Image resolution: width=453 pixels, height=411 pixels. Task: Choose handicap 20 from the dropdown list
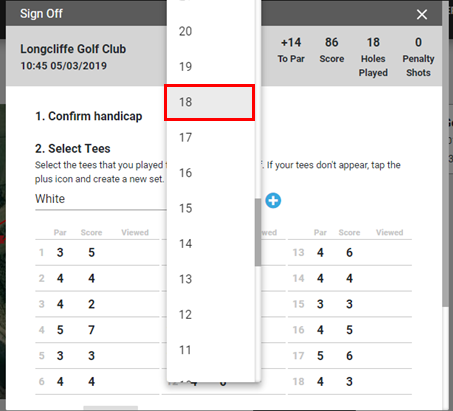click(211, 31)
